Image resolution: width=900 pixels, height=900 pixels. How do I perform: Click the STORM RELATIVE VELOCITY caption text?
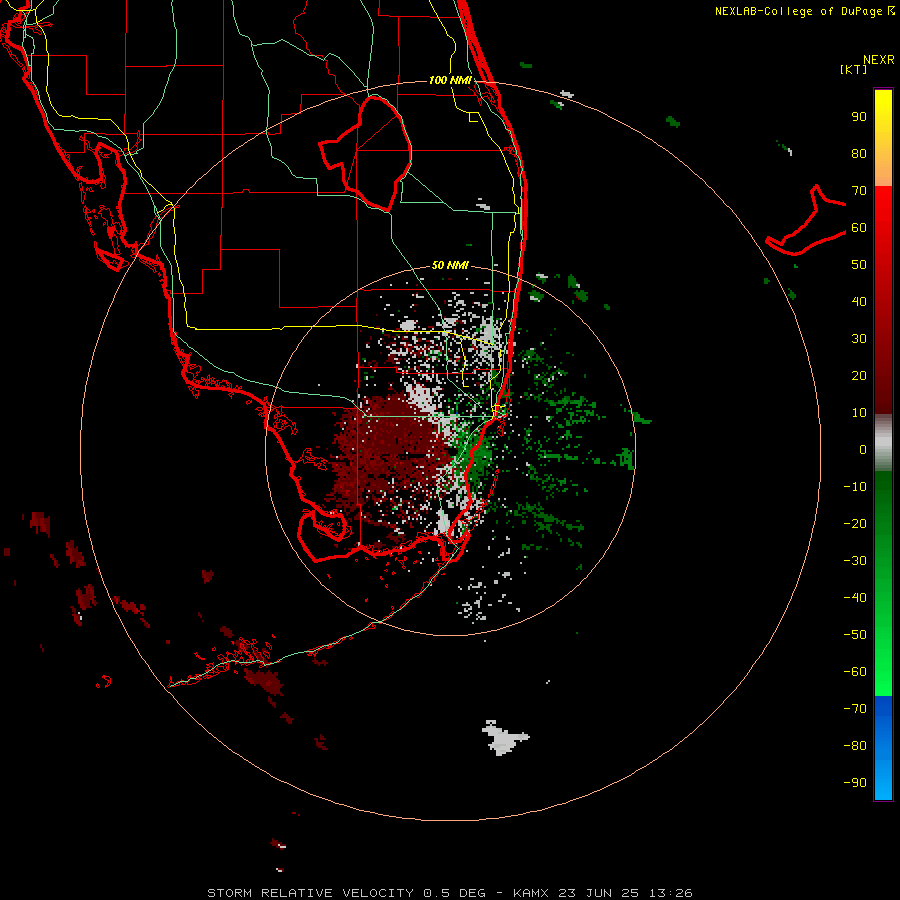tap(310, 893)
